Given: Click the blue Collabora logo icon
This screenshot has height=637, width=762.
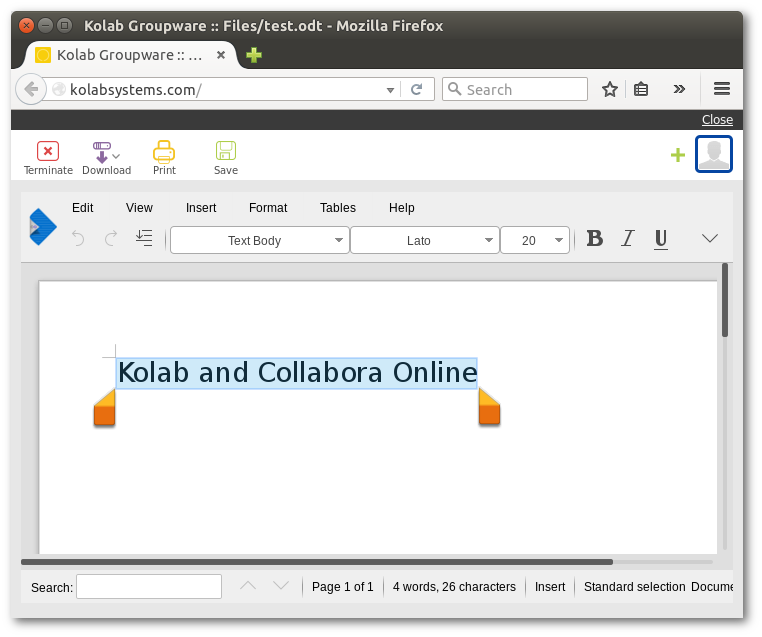Looking at the screenshot, I should [43, 226].
